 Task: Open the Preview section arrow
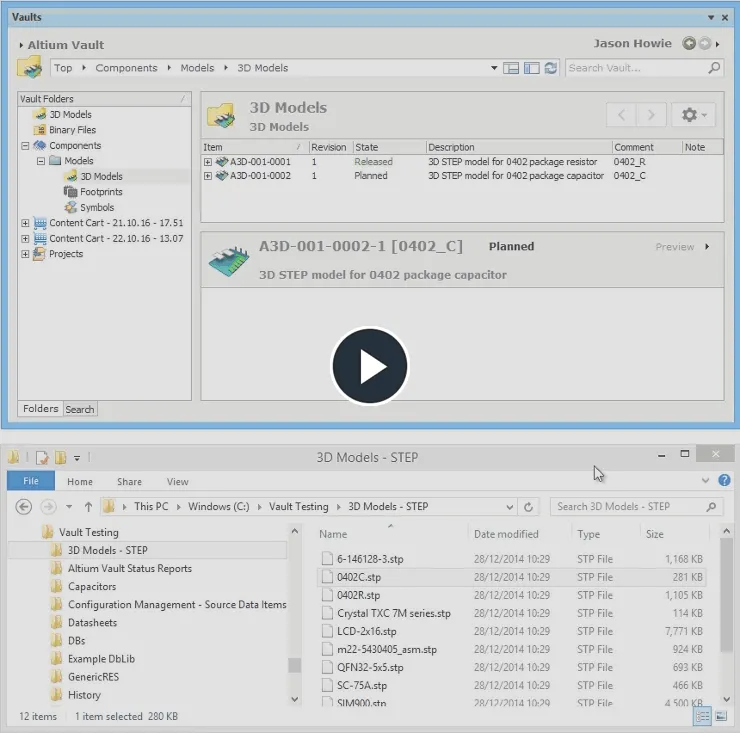point(707,246)
